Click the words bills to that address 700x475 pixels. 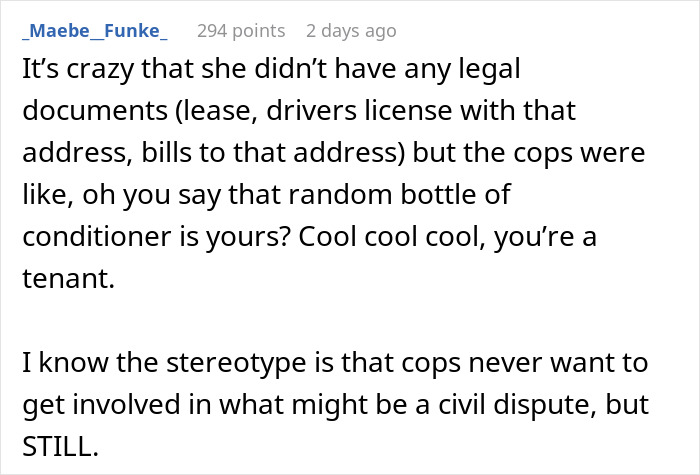270,152
